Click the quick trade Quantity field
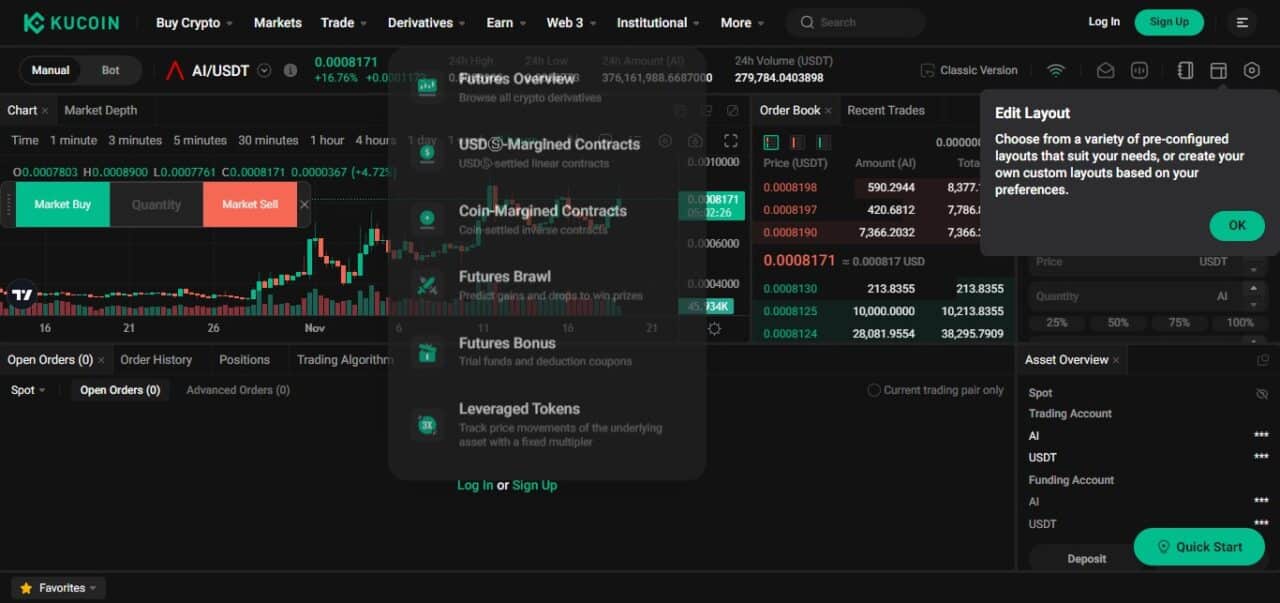 tap(156, 204)
